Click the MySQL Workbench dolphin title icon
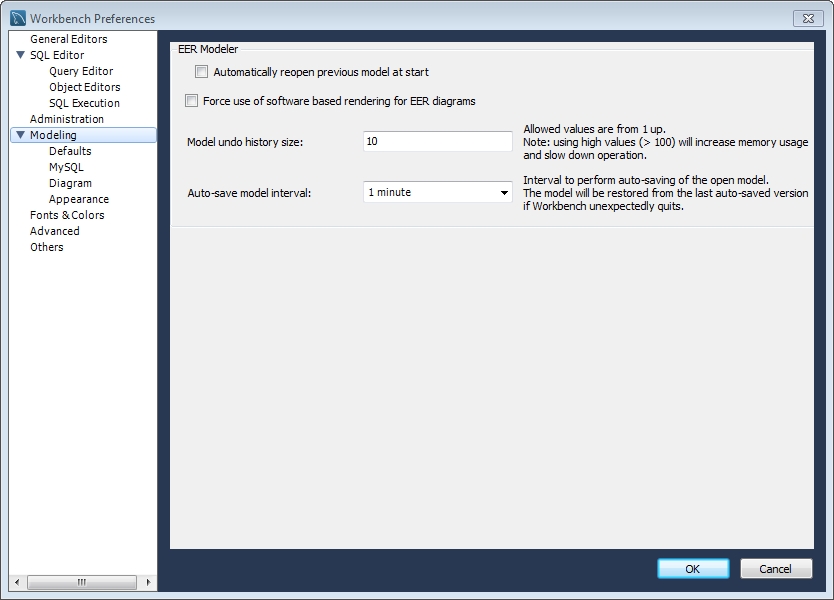 [18, 18]
